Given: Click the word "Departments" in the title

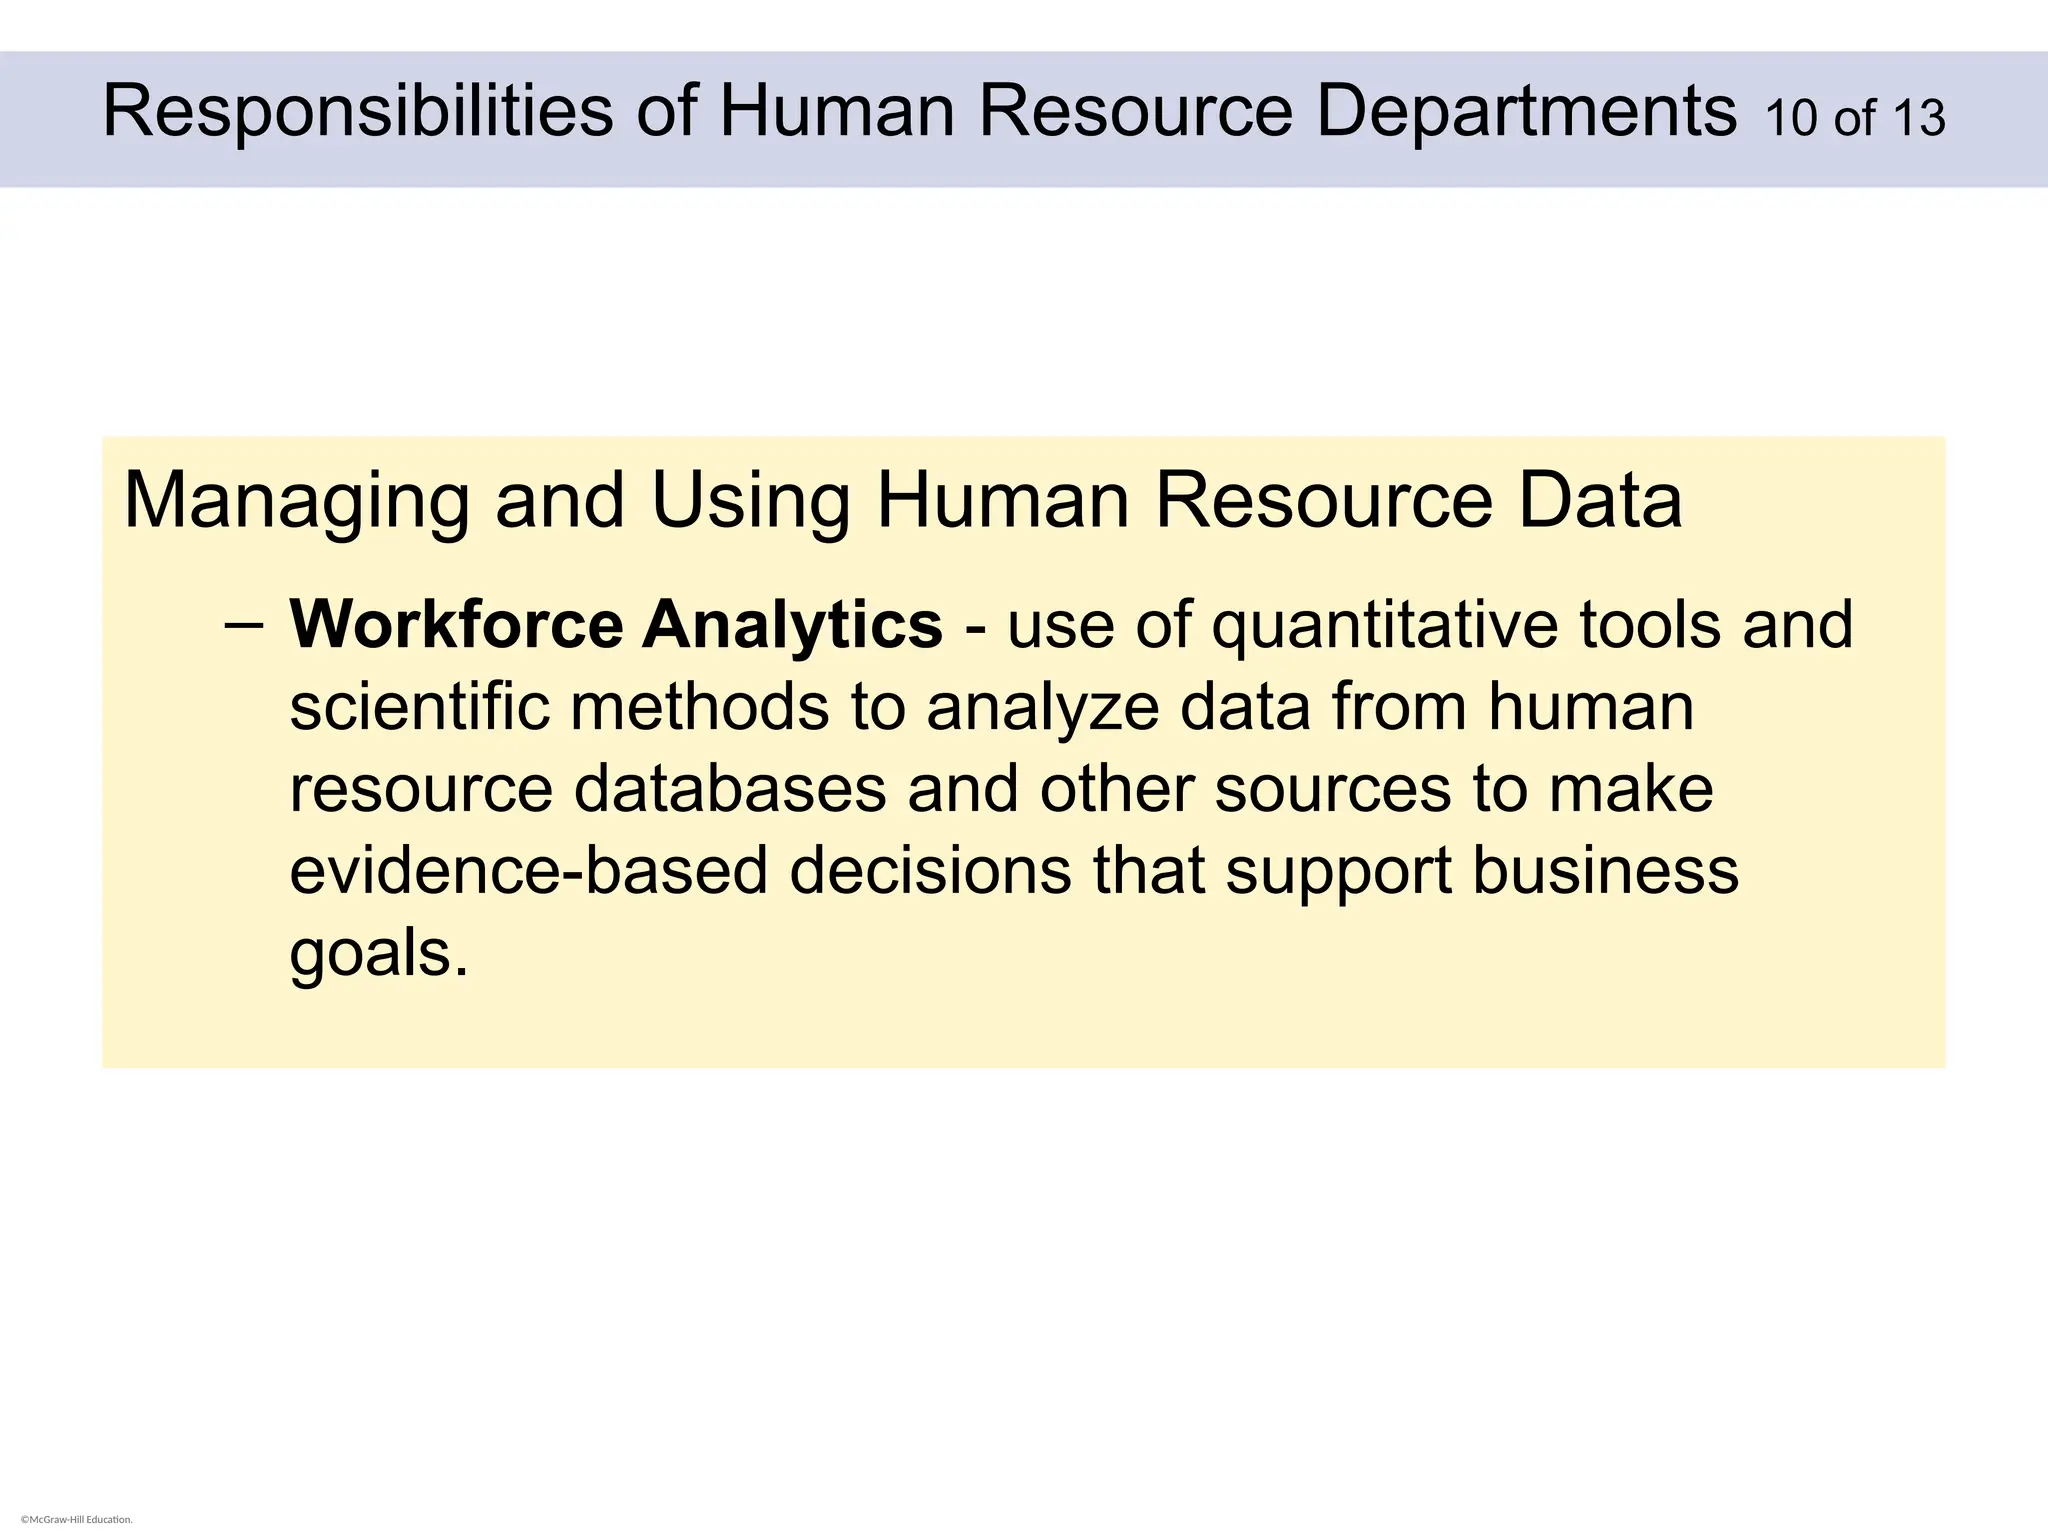Looking at the screenshot, I should click(1527, 111).
